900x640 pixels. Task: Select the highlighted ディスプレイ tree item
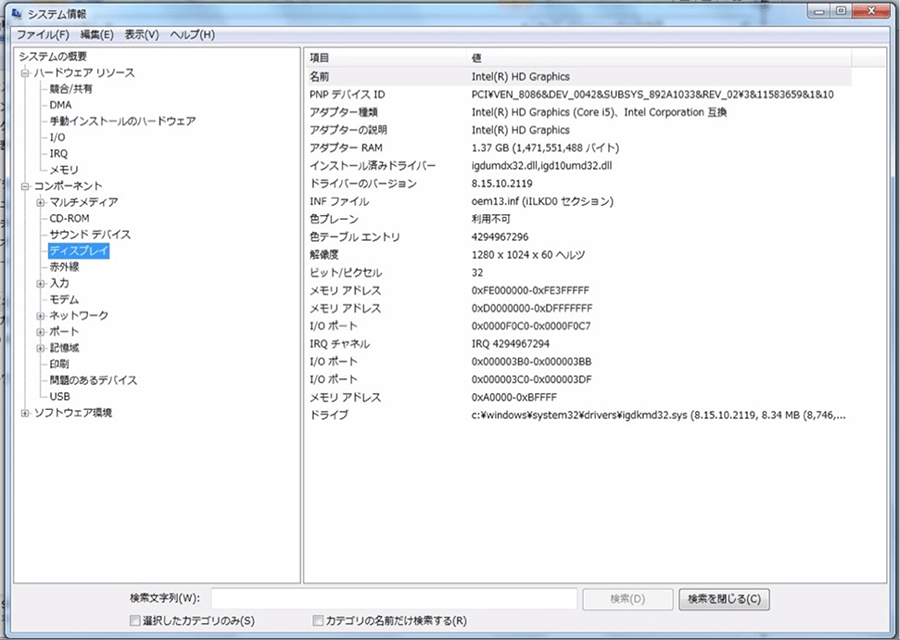tap(79, 251)
